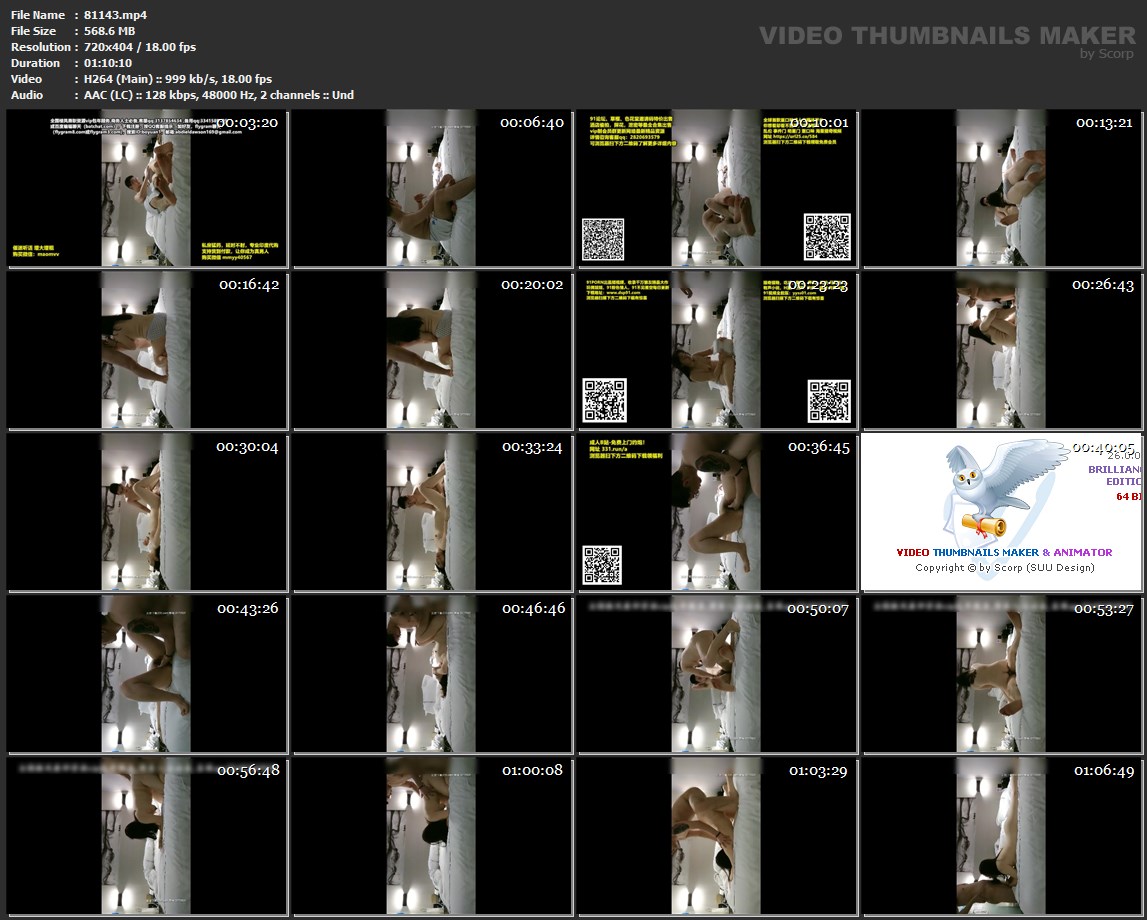Click the left QR code in 00:23:23 thumbnail
This screenshot has height=920, width=1147.
pos(605,400)
